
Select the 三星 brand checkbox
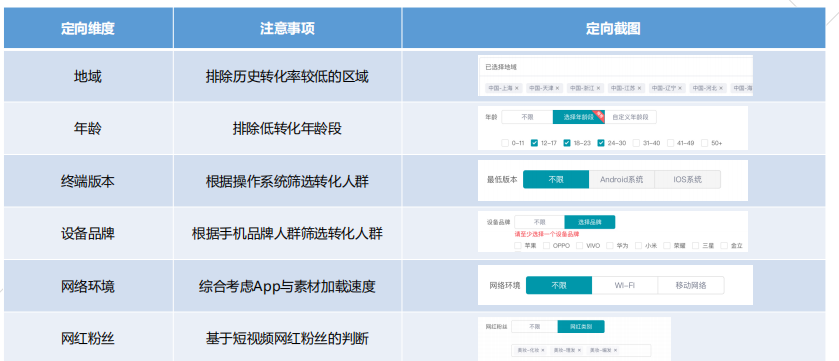click(695, 246)
